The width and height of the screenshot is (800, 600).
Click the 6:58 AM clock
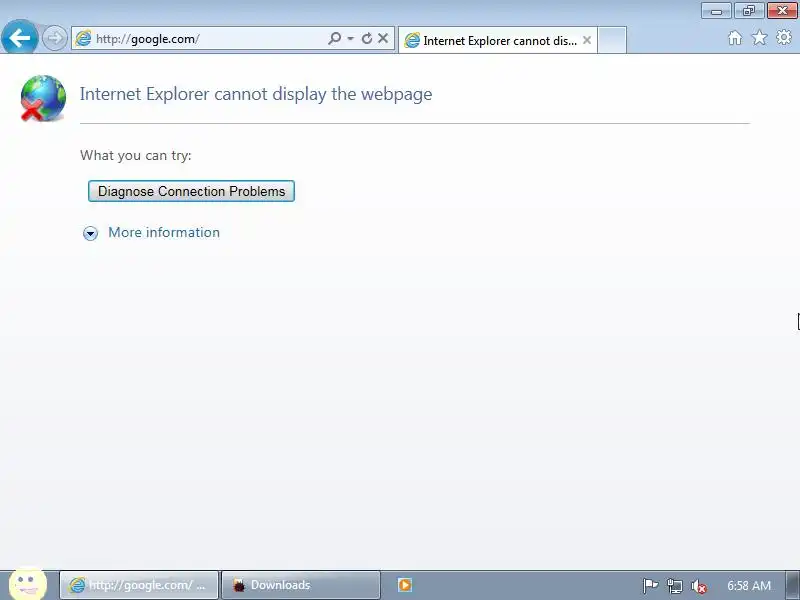(x=748, y=585)
